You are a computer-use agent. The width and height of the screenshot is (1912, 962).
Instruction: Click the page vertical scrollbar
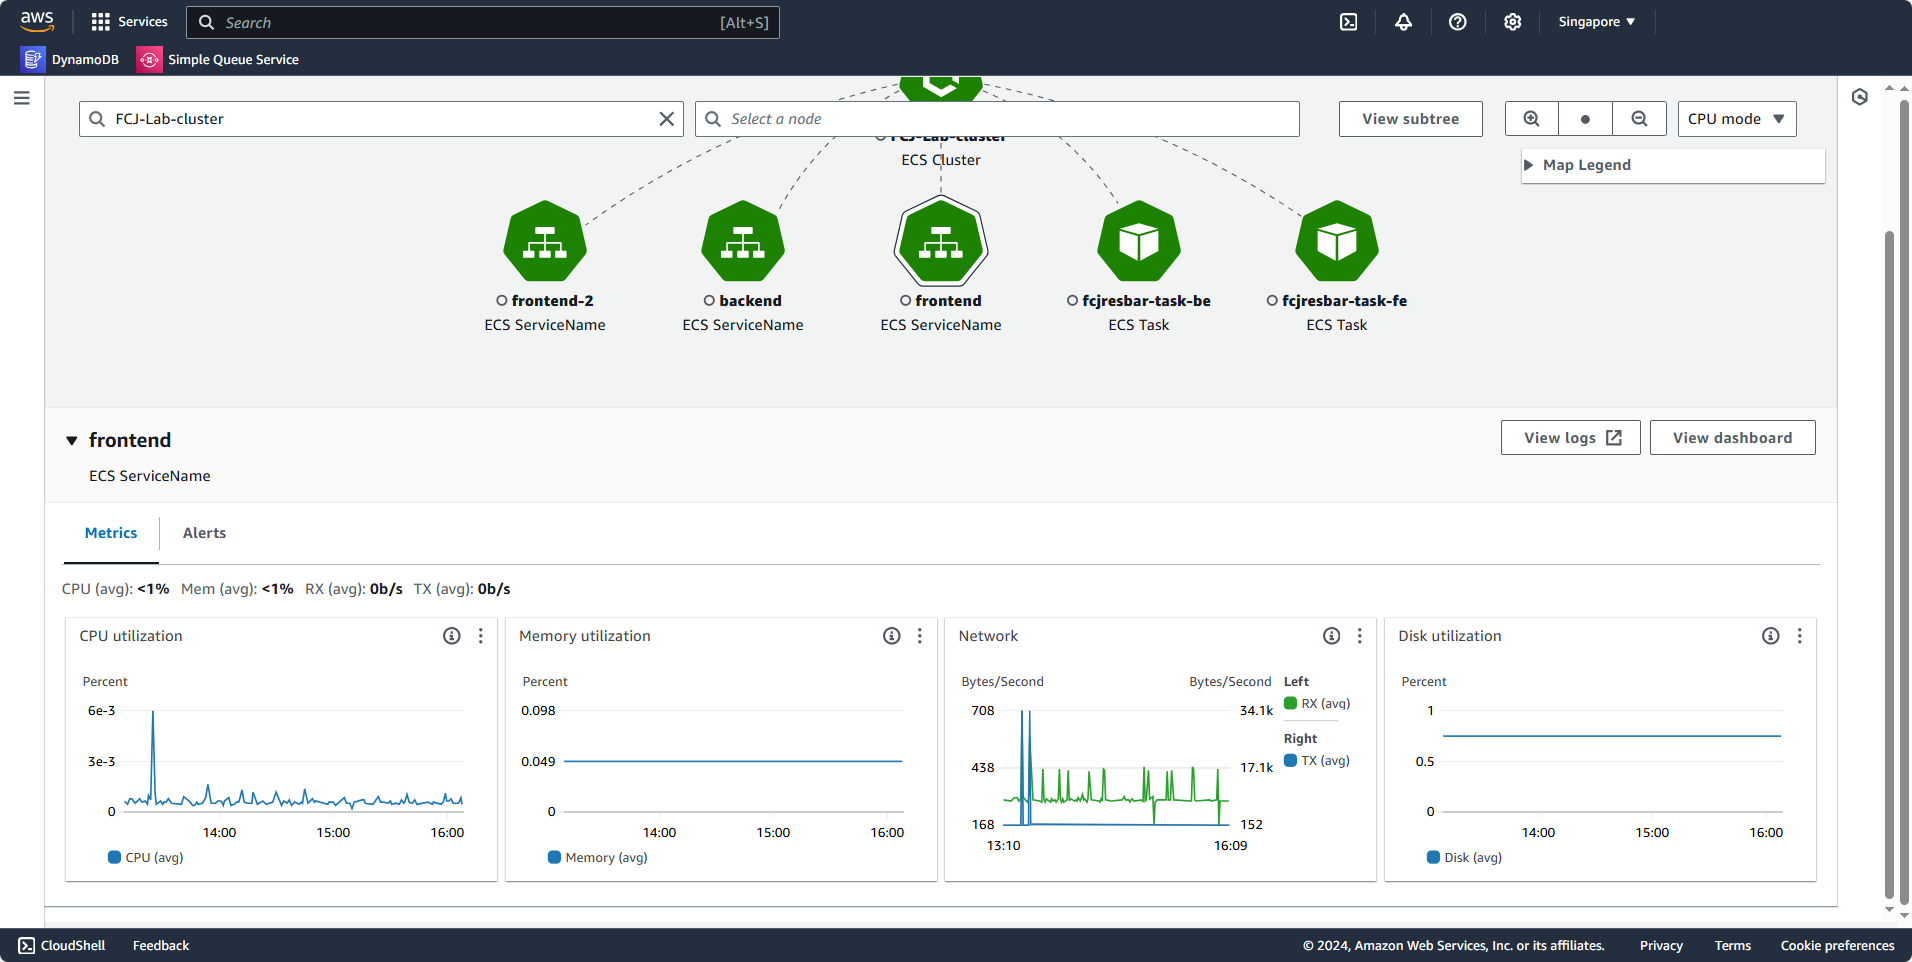[1889, 565]
